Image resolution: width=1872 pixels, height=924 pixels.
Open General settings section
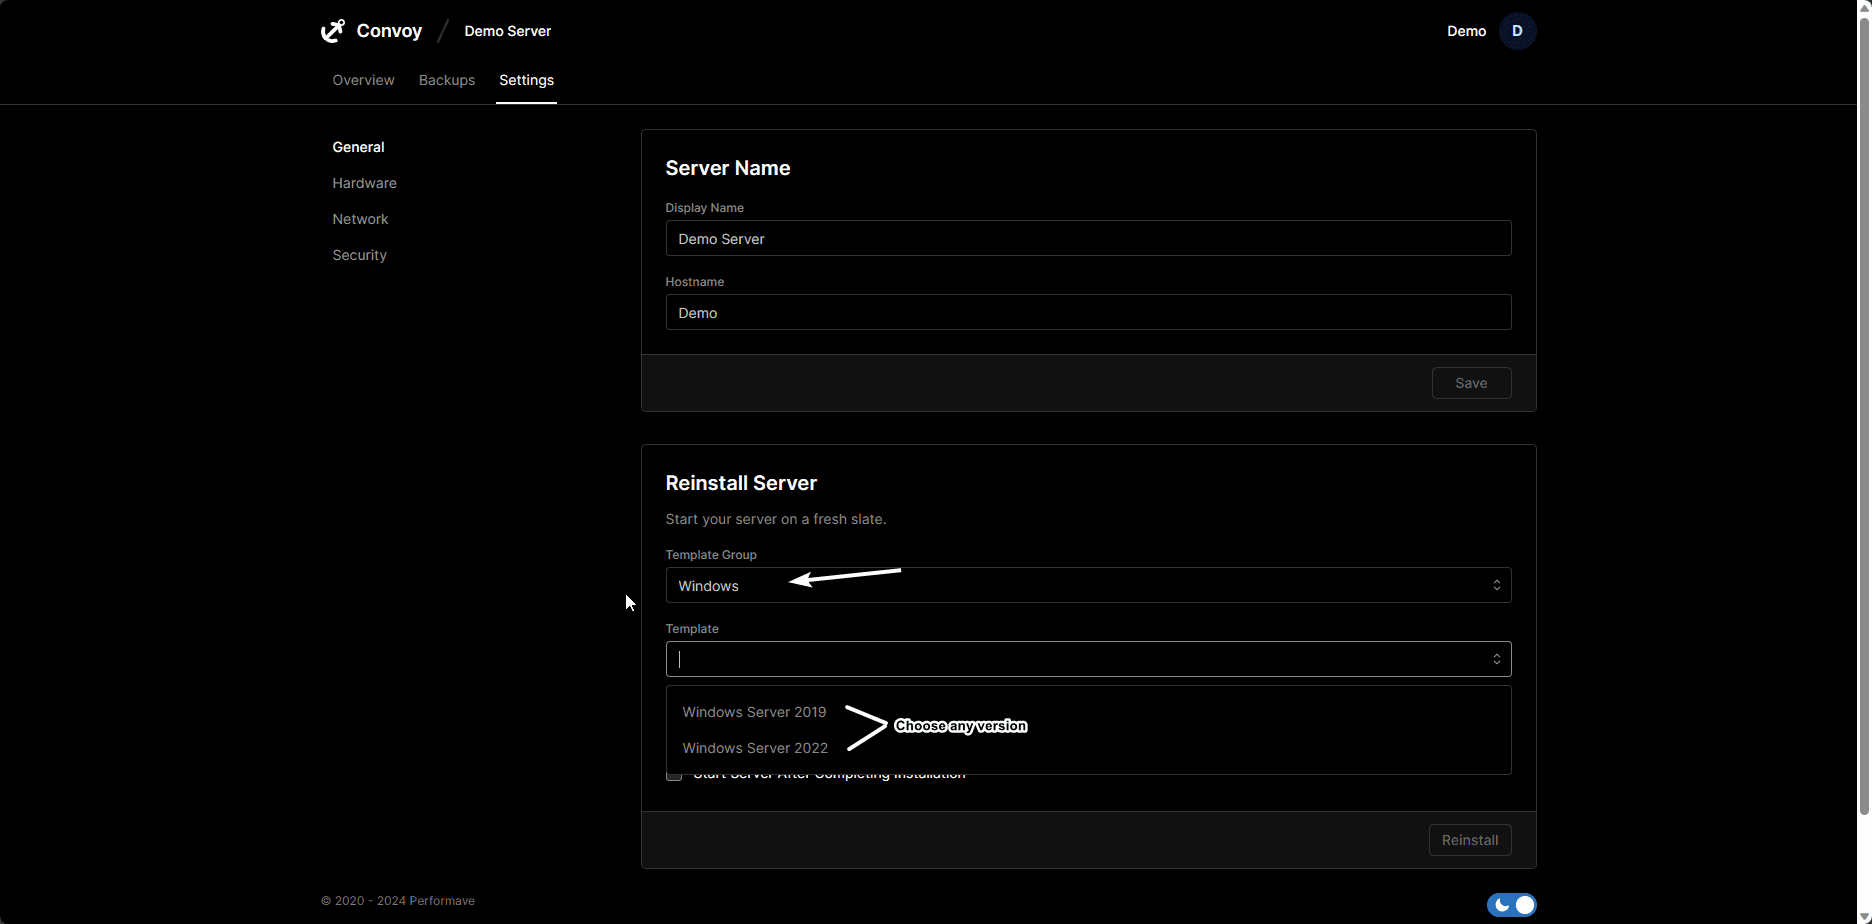358,147
